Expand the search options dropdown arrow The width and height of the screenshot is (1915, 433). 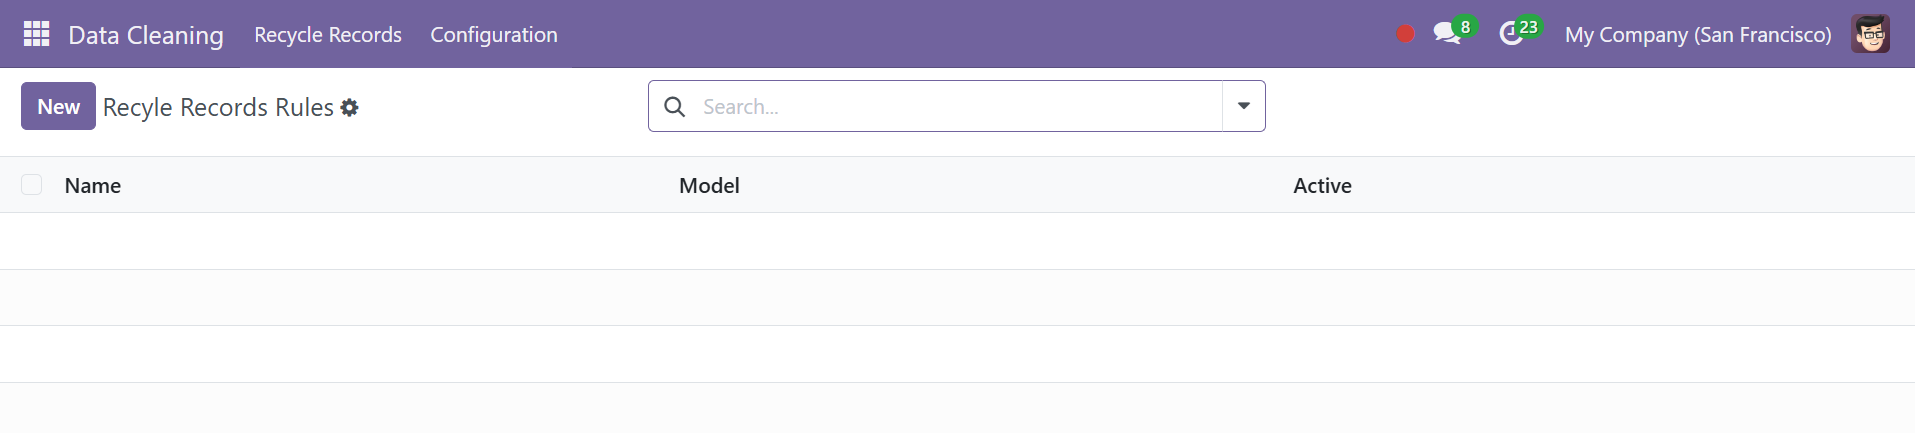point(1244,106)
